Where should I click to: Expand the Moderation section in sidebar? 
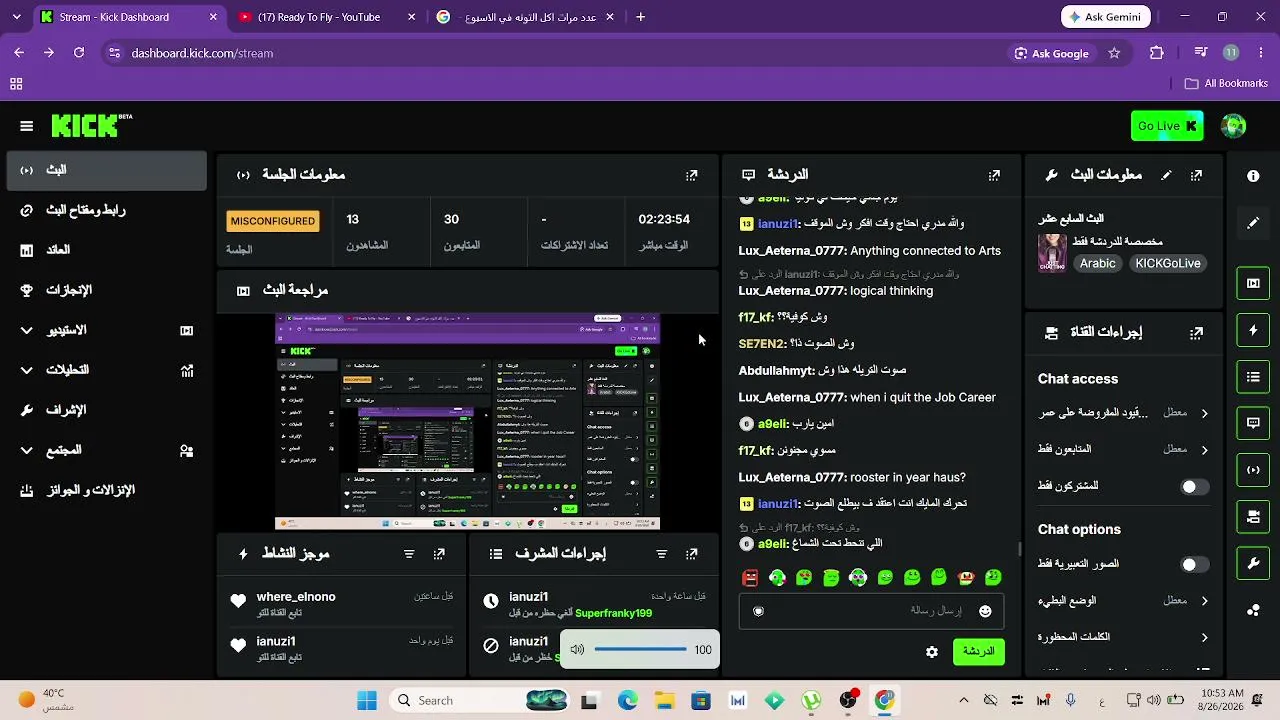tap(106, 410)
